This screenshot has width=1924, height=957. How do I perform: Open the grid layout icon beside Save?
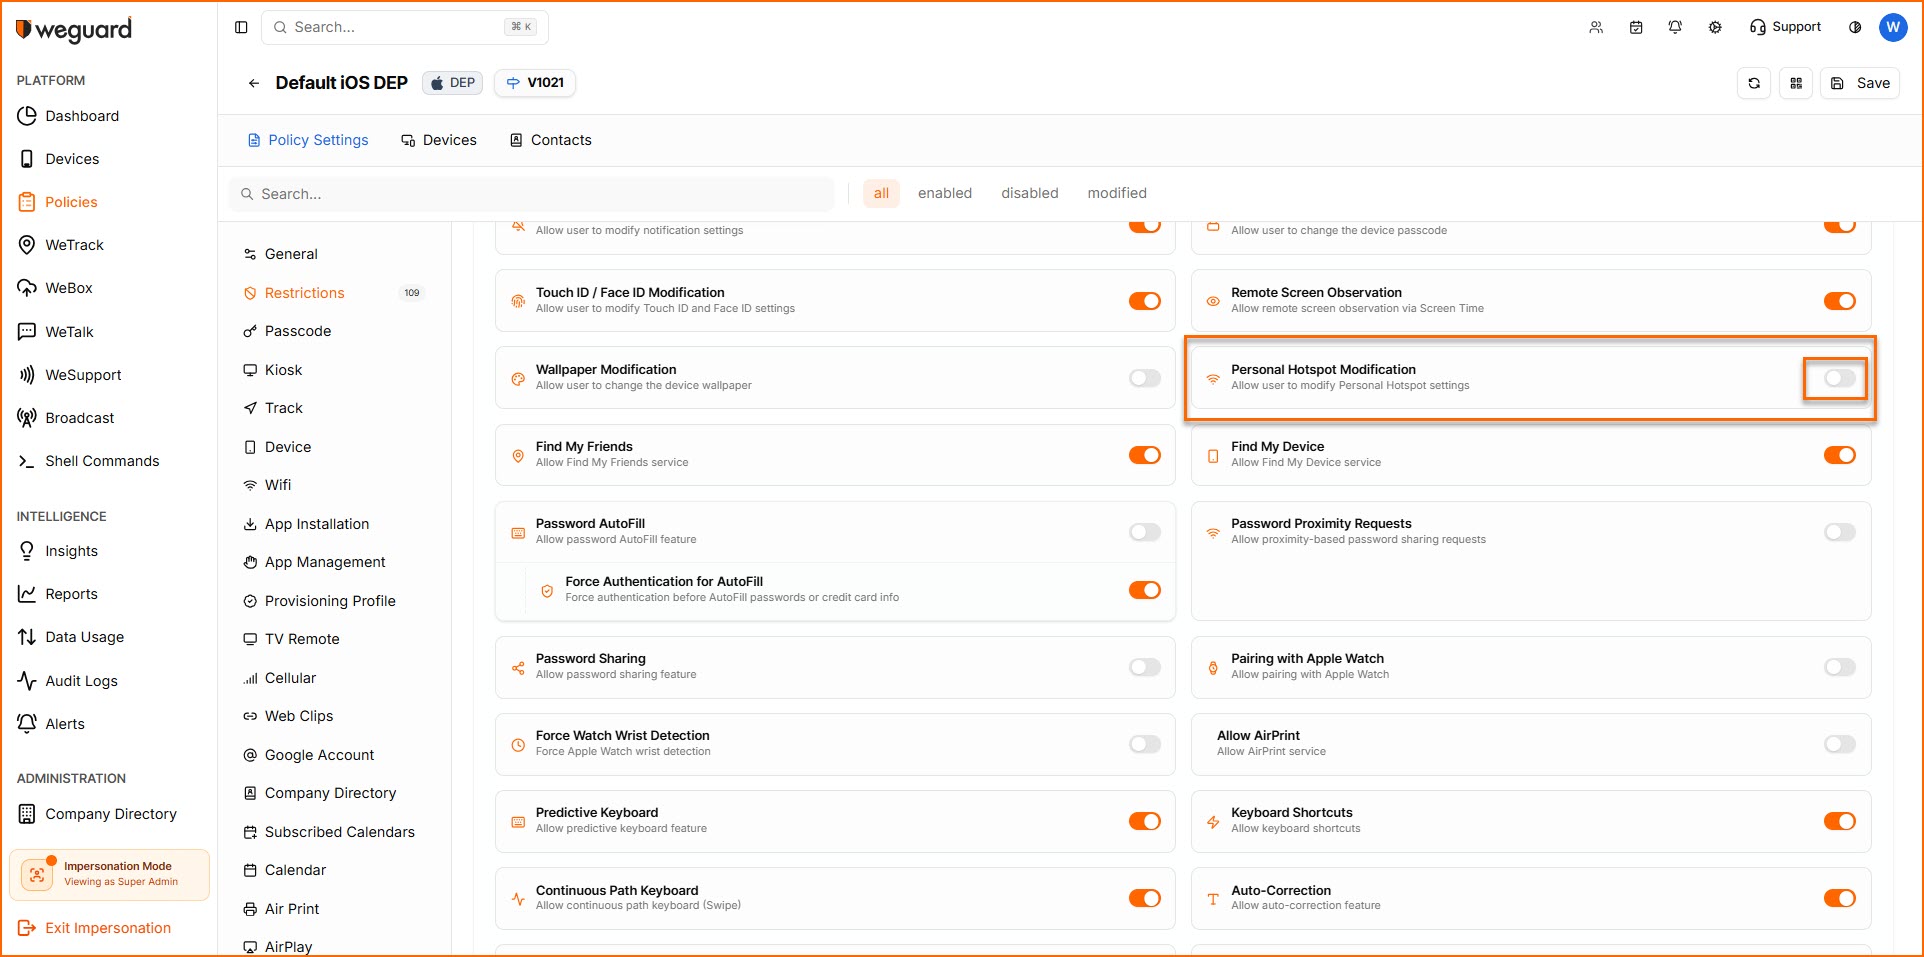(1796, 83)
